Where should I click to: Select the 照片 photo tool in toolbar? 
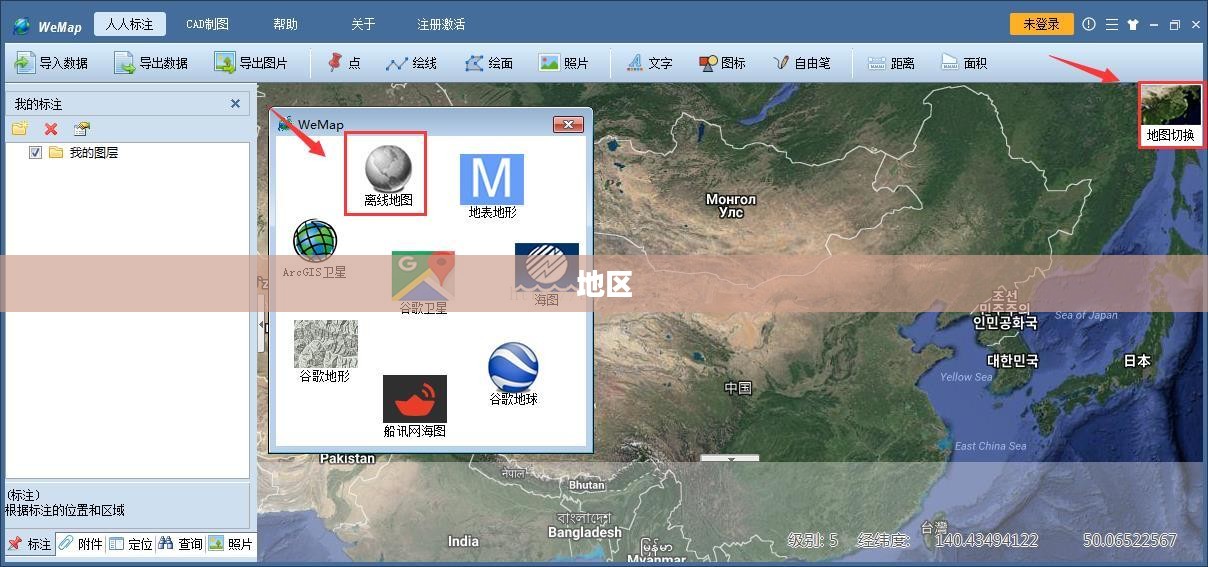click(564, 63)
